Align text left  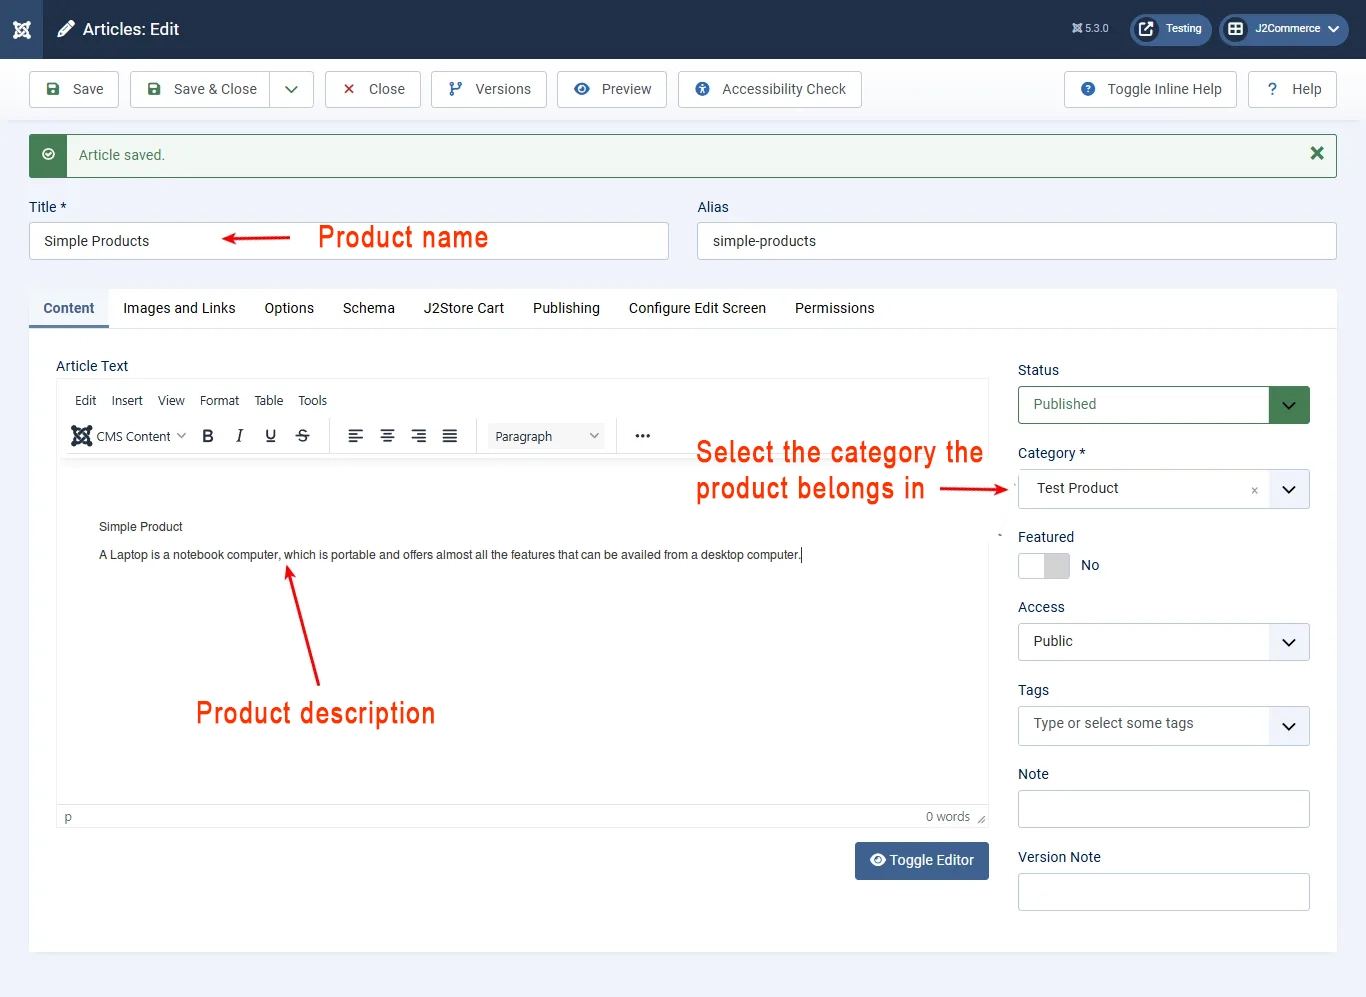[355, 436]
